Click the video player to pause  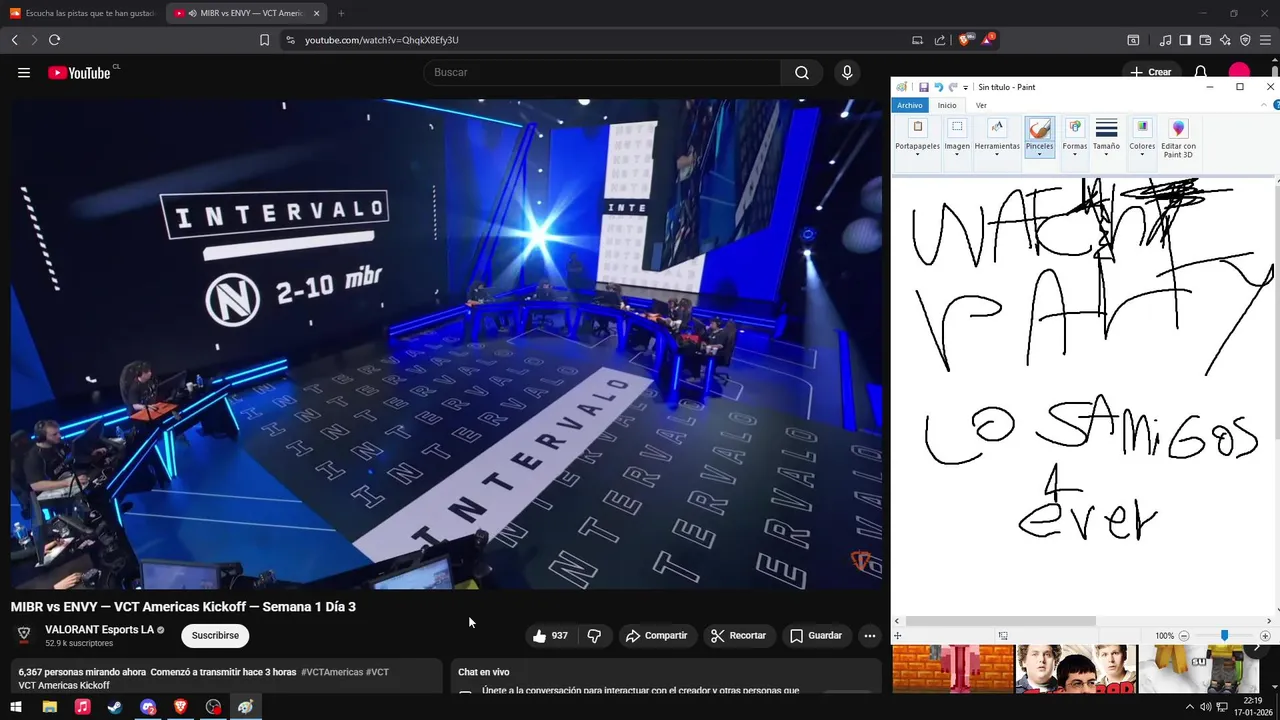(x=446, y=343)
